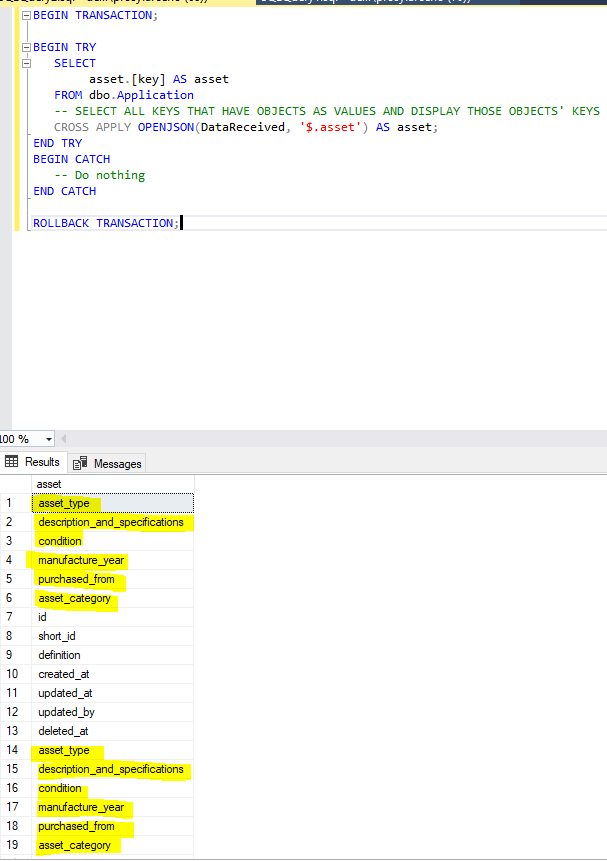607x861 pixels.
Task: Switch to the Messages tab
Action: (x=107, y=463)
